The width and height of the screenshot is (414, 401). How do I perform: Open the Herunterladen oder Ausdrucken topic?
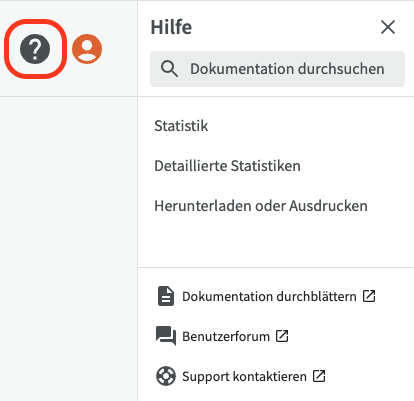point(261,206)
